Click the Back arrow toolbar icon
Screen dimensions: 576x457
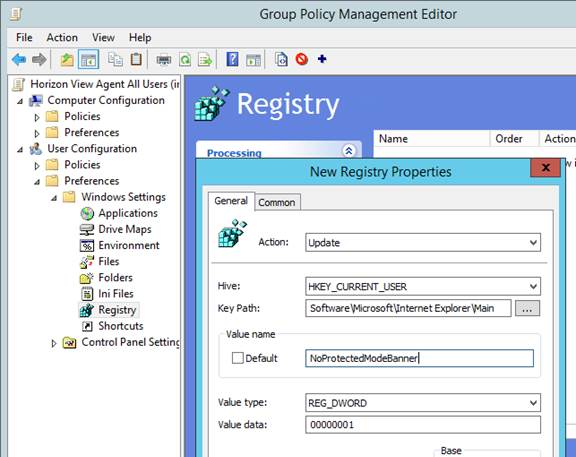pyautogui.click(x=19, y=59)
